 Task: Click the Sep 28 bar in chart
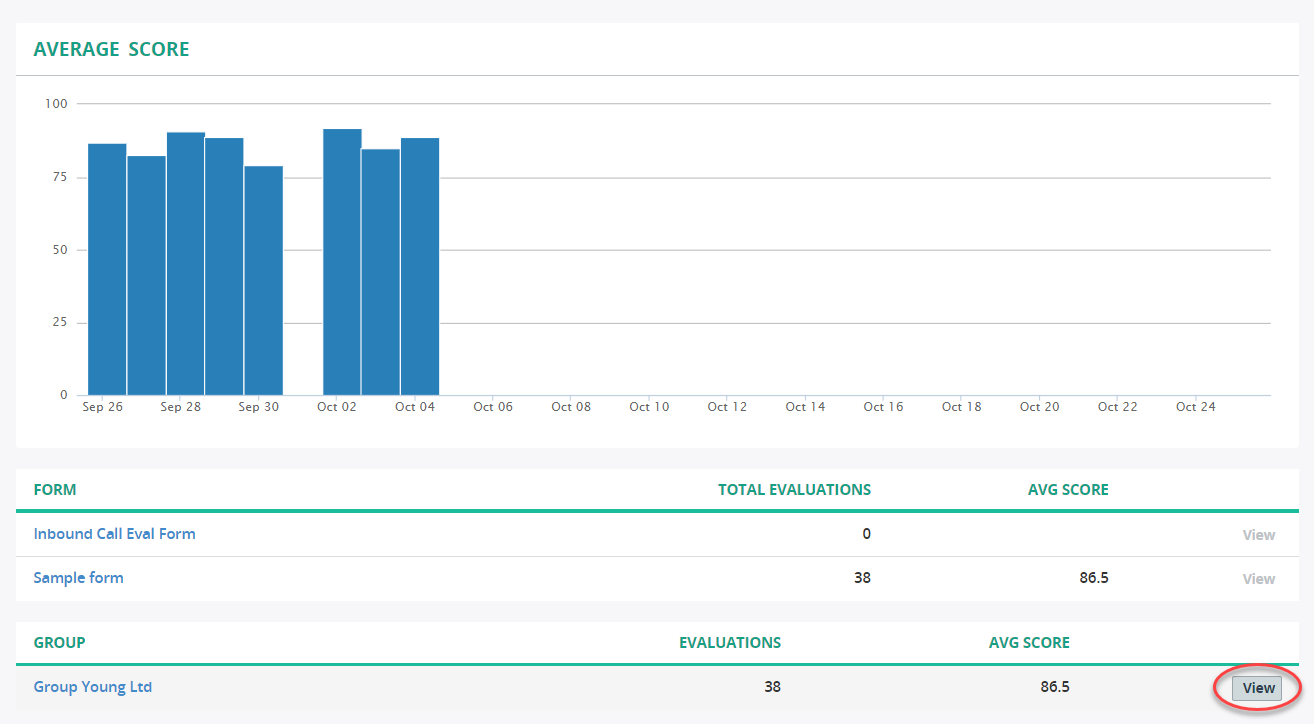pos(185,264)
